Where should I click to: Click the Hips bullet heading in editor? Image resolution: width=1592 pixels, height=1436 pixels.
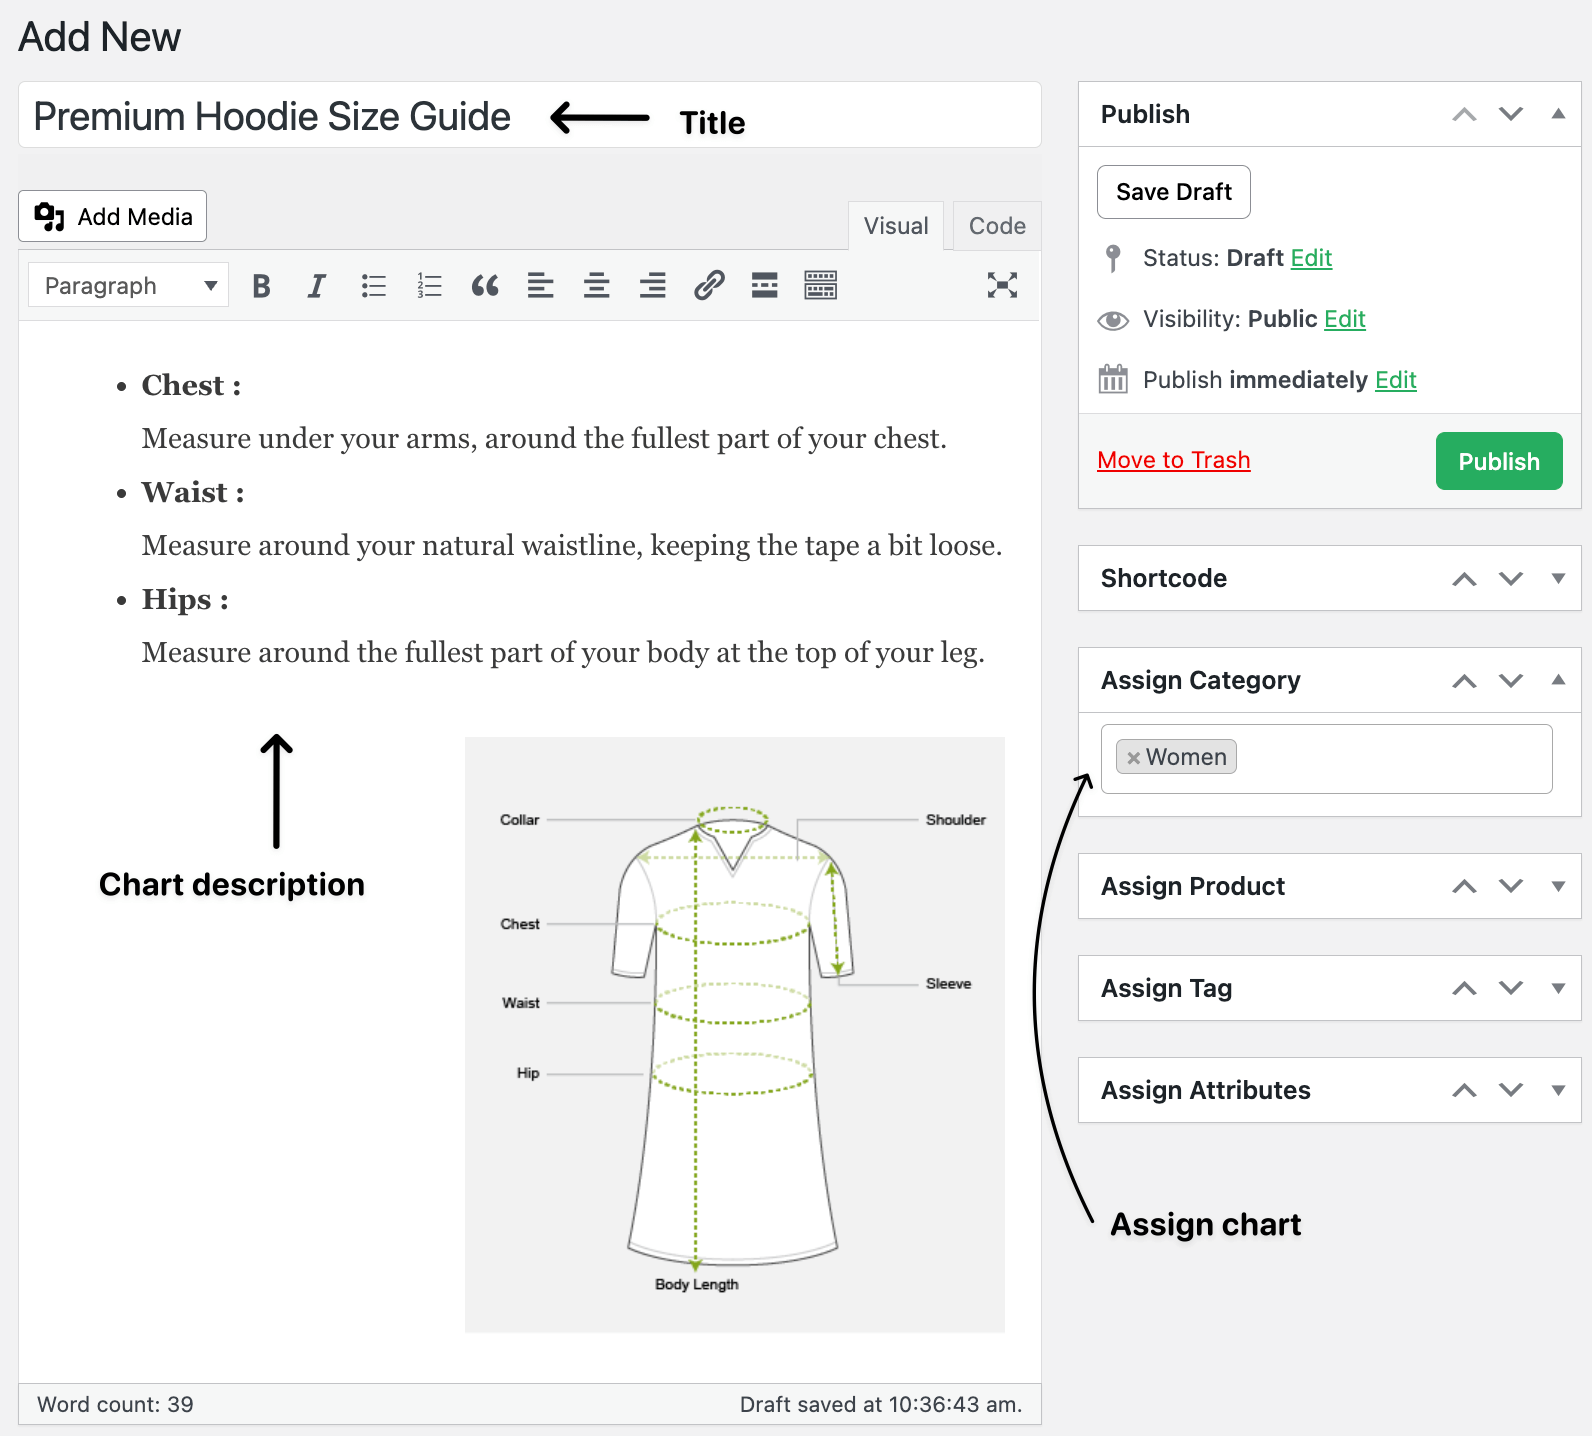[x=185, y=599]
